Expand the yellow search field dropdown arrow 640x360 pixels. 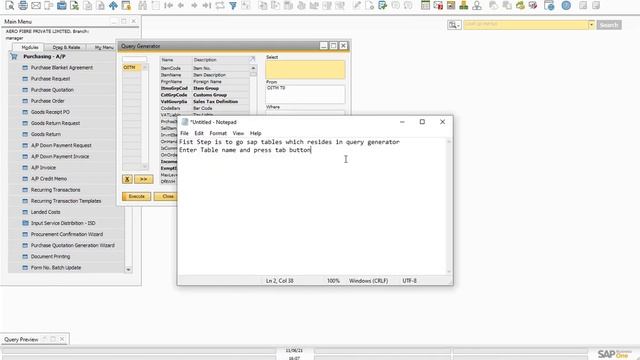pos(591,25)
